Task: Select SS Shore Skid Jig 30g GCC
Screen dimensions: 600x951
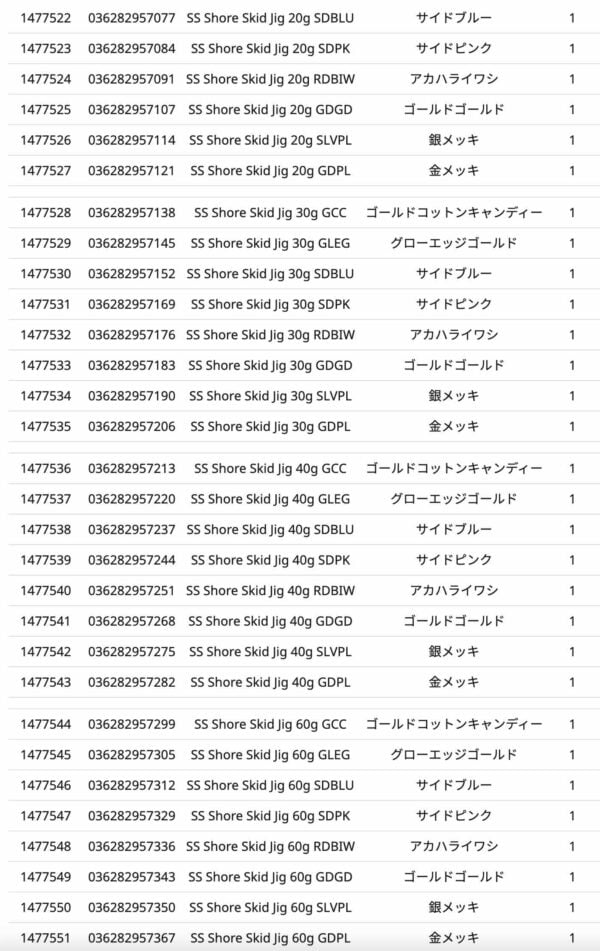Action: point(271,213)
